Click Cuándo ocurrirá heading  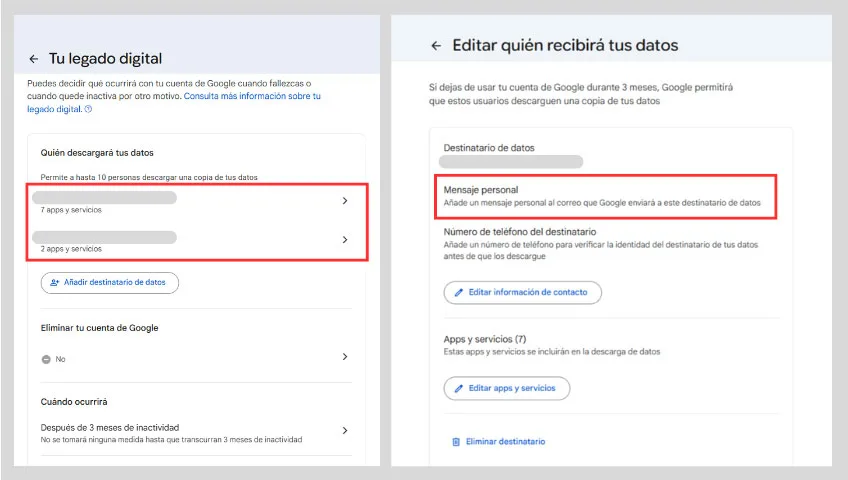[74, 402]
